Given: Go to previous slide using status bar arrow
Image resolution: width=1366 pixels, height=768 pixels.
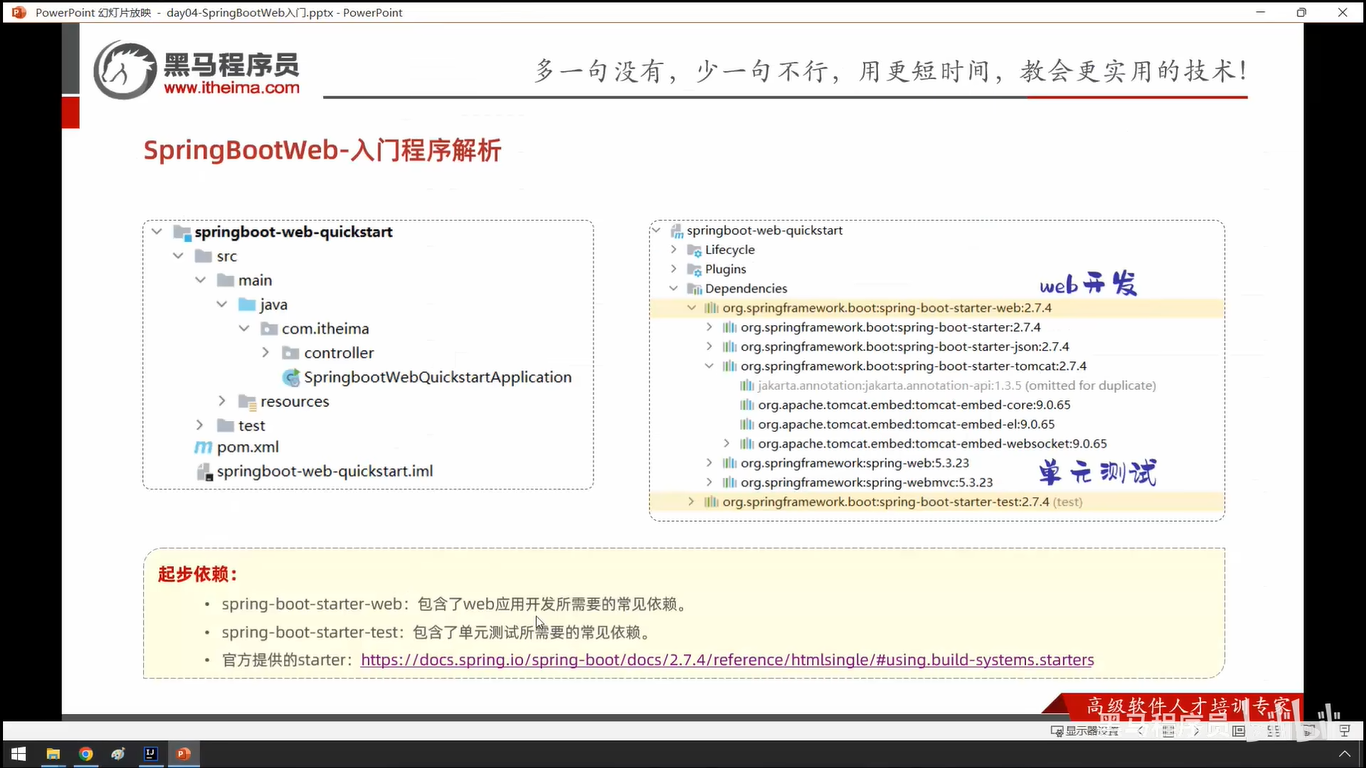Looking at the screenshot, I should click(1141, 731).
